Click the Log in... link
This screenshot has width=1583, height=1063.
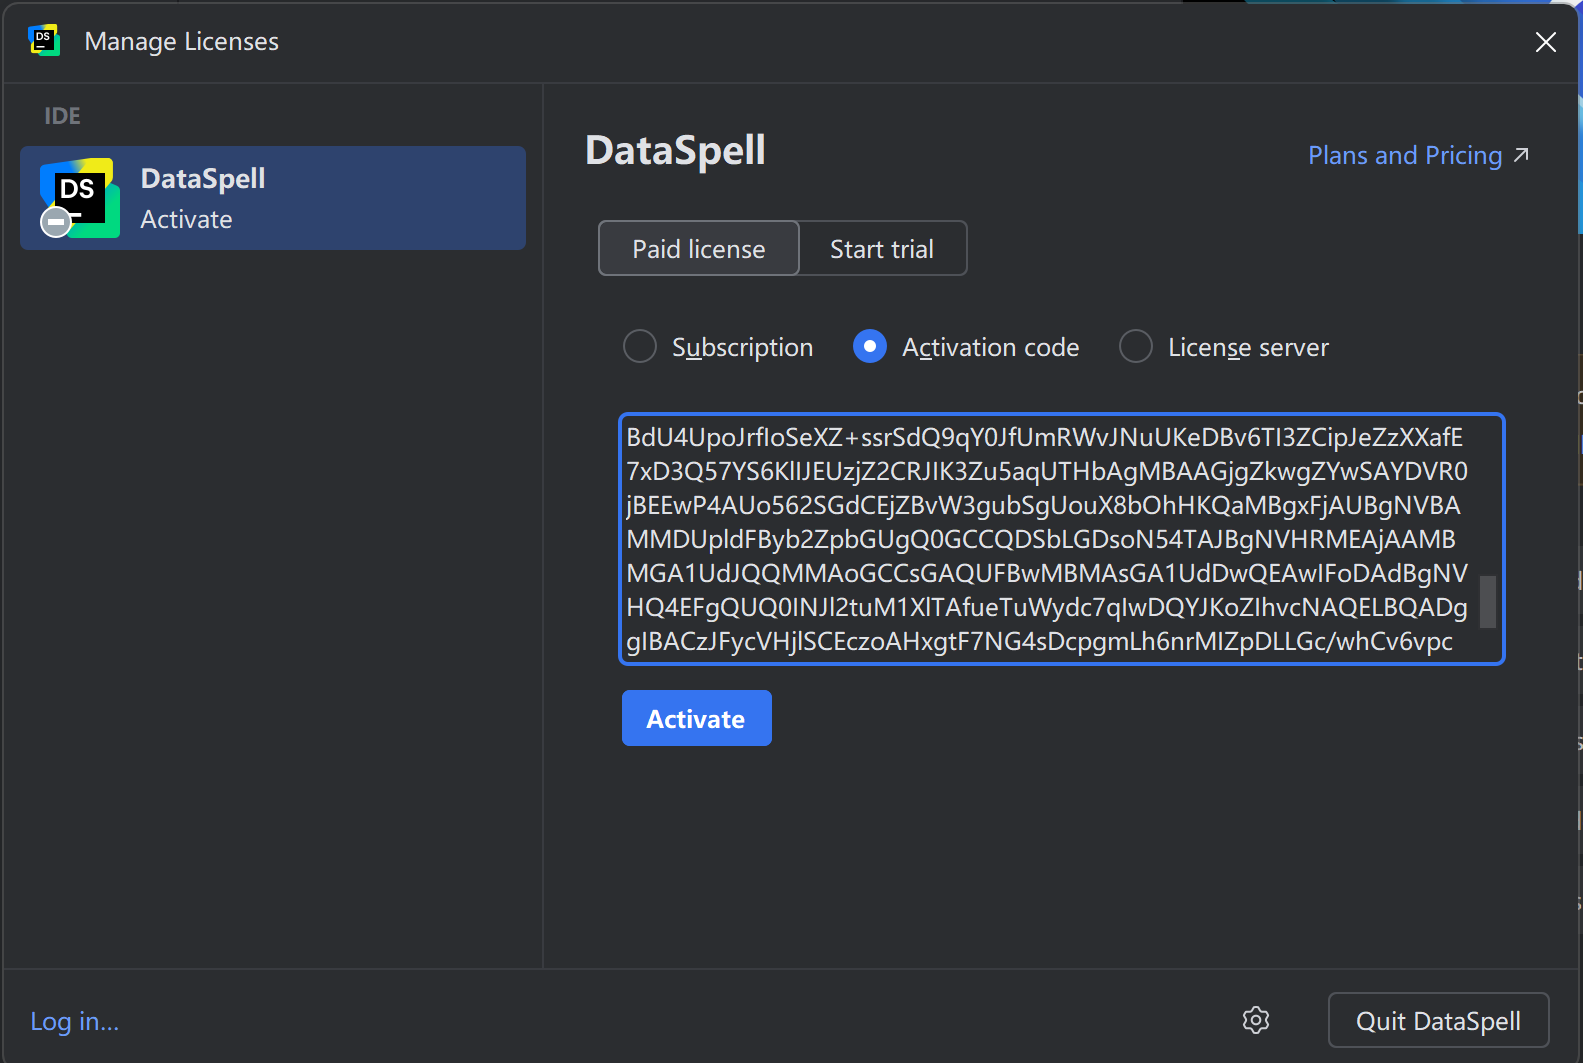pos(75,1021)
